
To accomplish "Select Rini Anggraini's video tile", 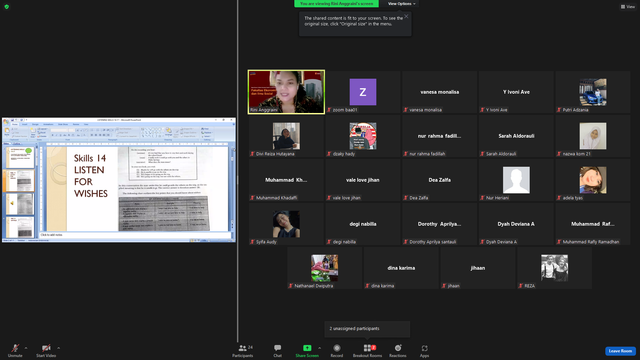I will tap(286, 92).
